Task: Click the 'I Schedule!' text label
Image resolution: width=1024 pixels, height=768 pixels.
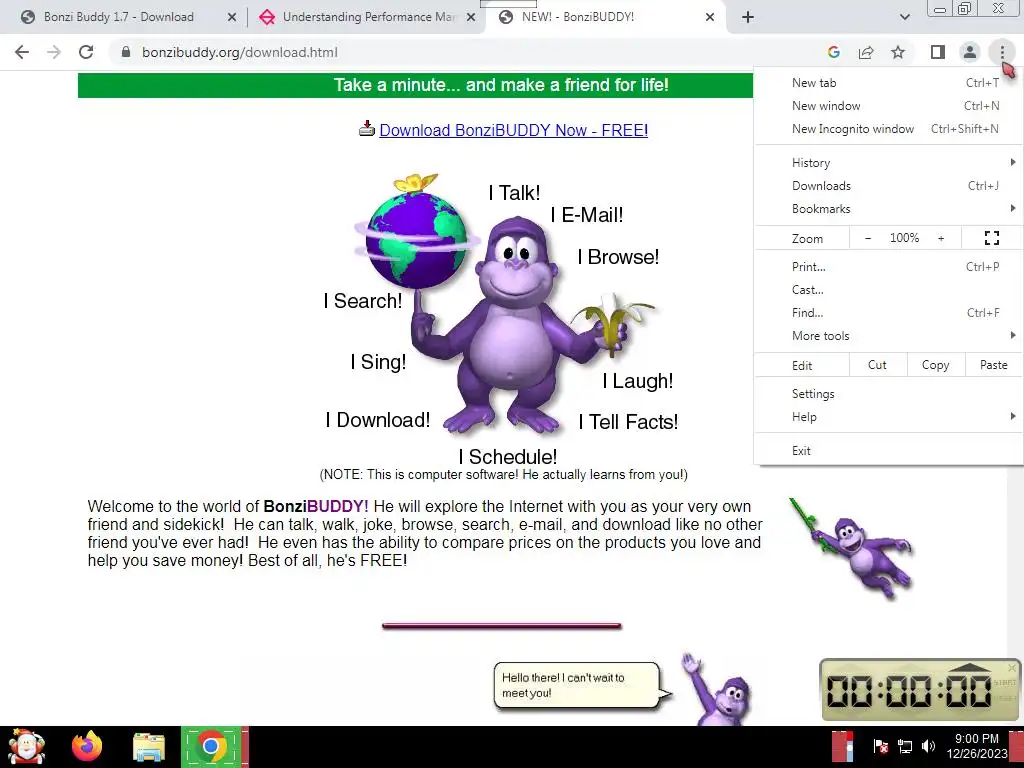Action: [x=507, y=456]
